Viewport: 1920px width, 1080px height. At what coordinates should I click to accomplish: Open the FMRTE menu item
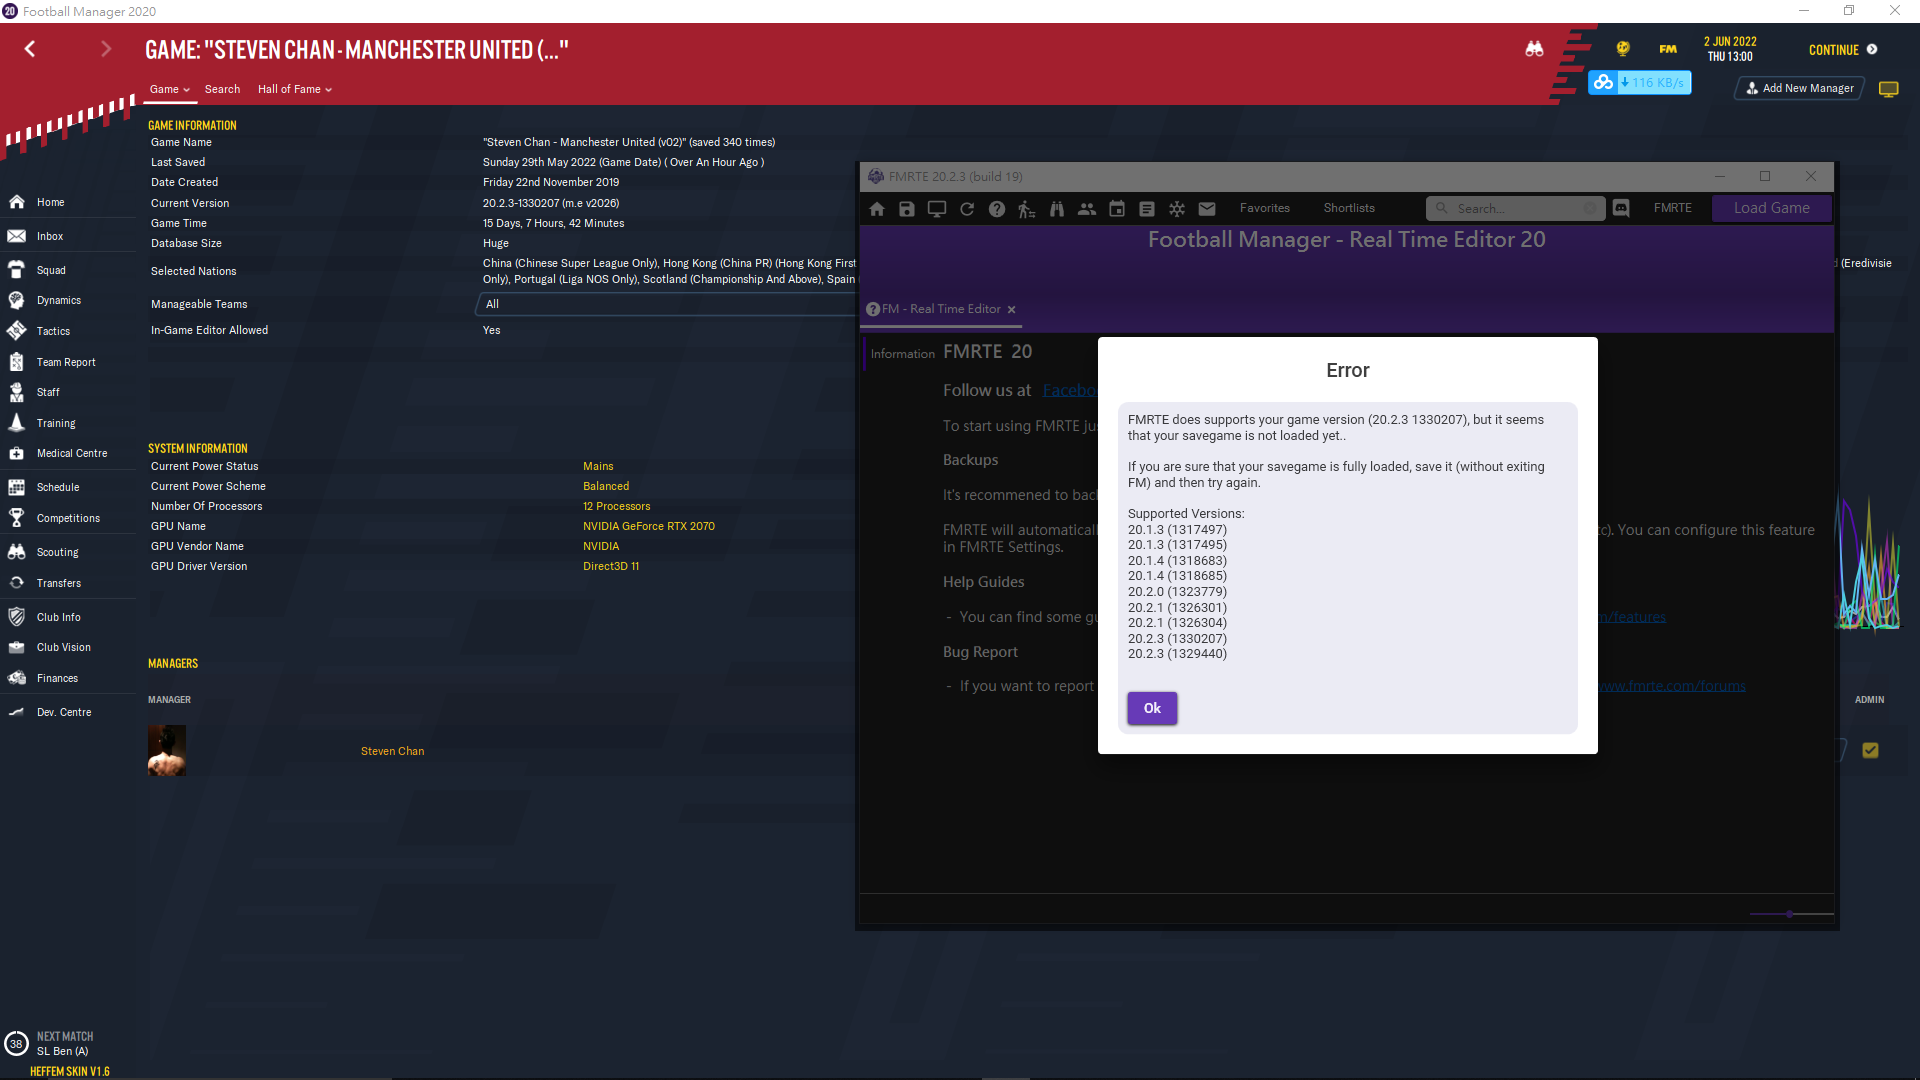pyautogui.click(x=1672, y=208)
